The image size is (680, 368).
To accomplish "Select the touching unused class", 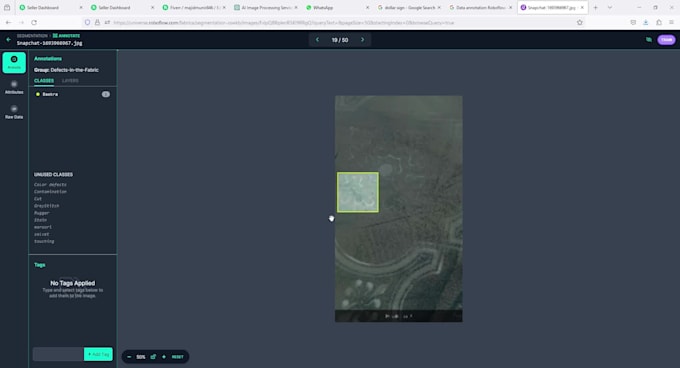I will pos(44,241).
